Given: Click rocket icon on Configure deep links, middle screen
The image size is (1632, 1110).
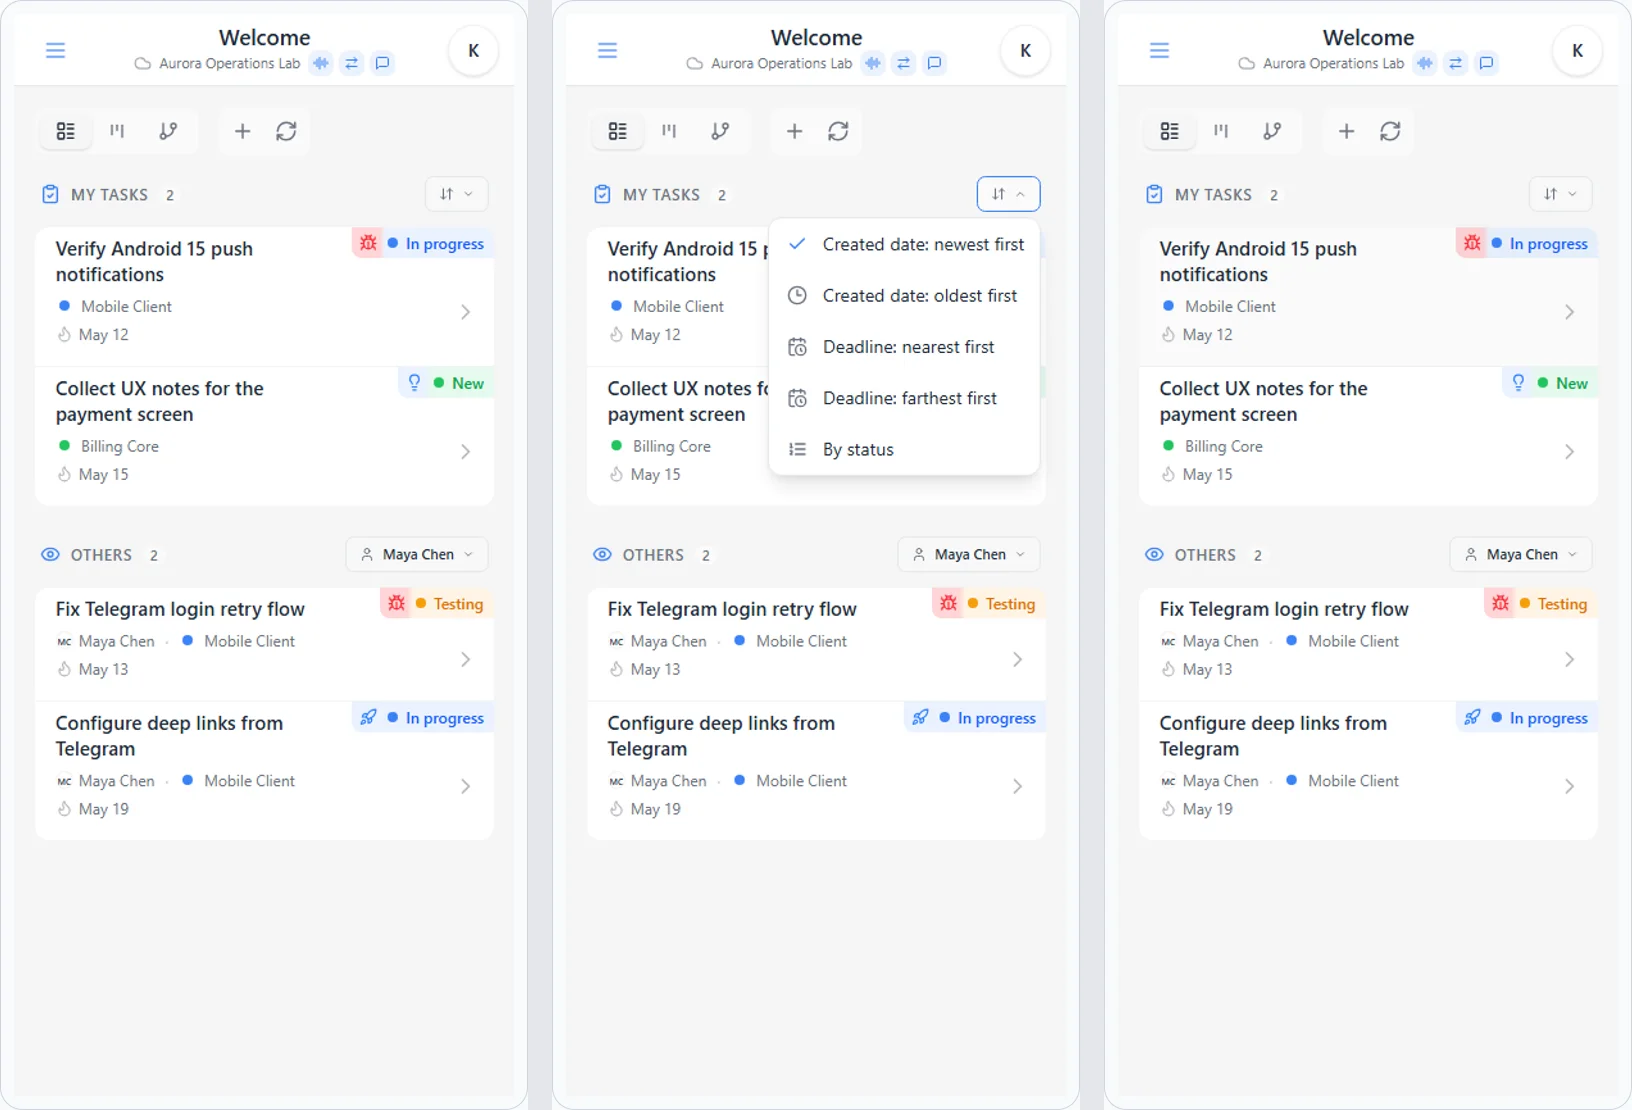Looking at the screenshot, I should click(920, 717).
